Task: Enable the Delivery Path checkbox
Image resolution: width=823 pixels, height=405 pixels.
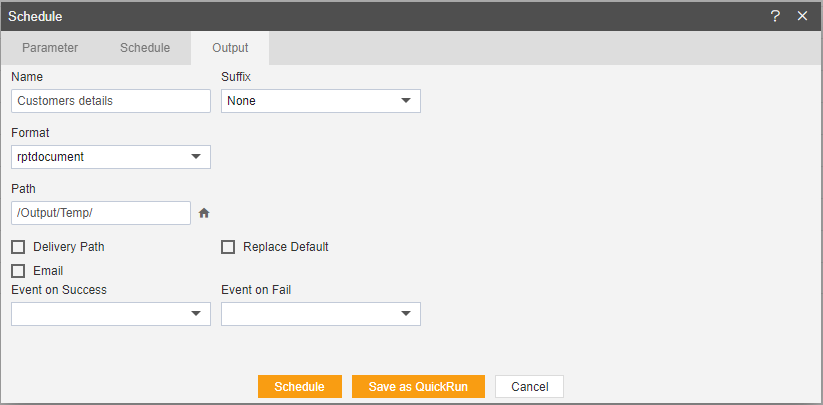Action: (18, 247)
